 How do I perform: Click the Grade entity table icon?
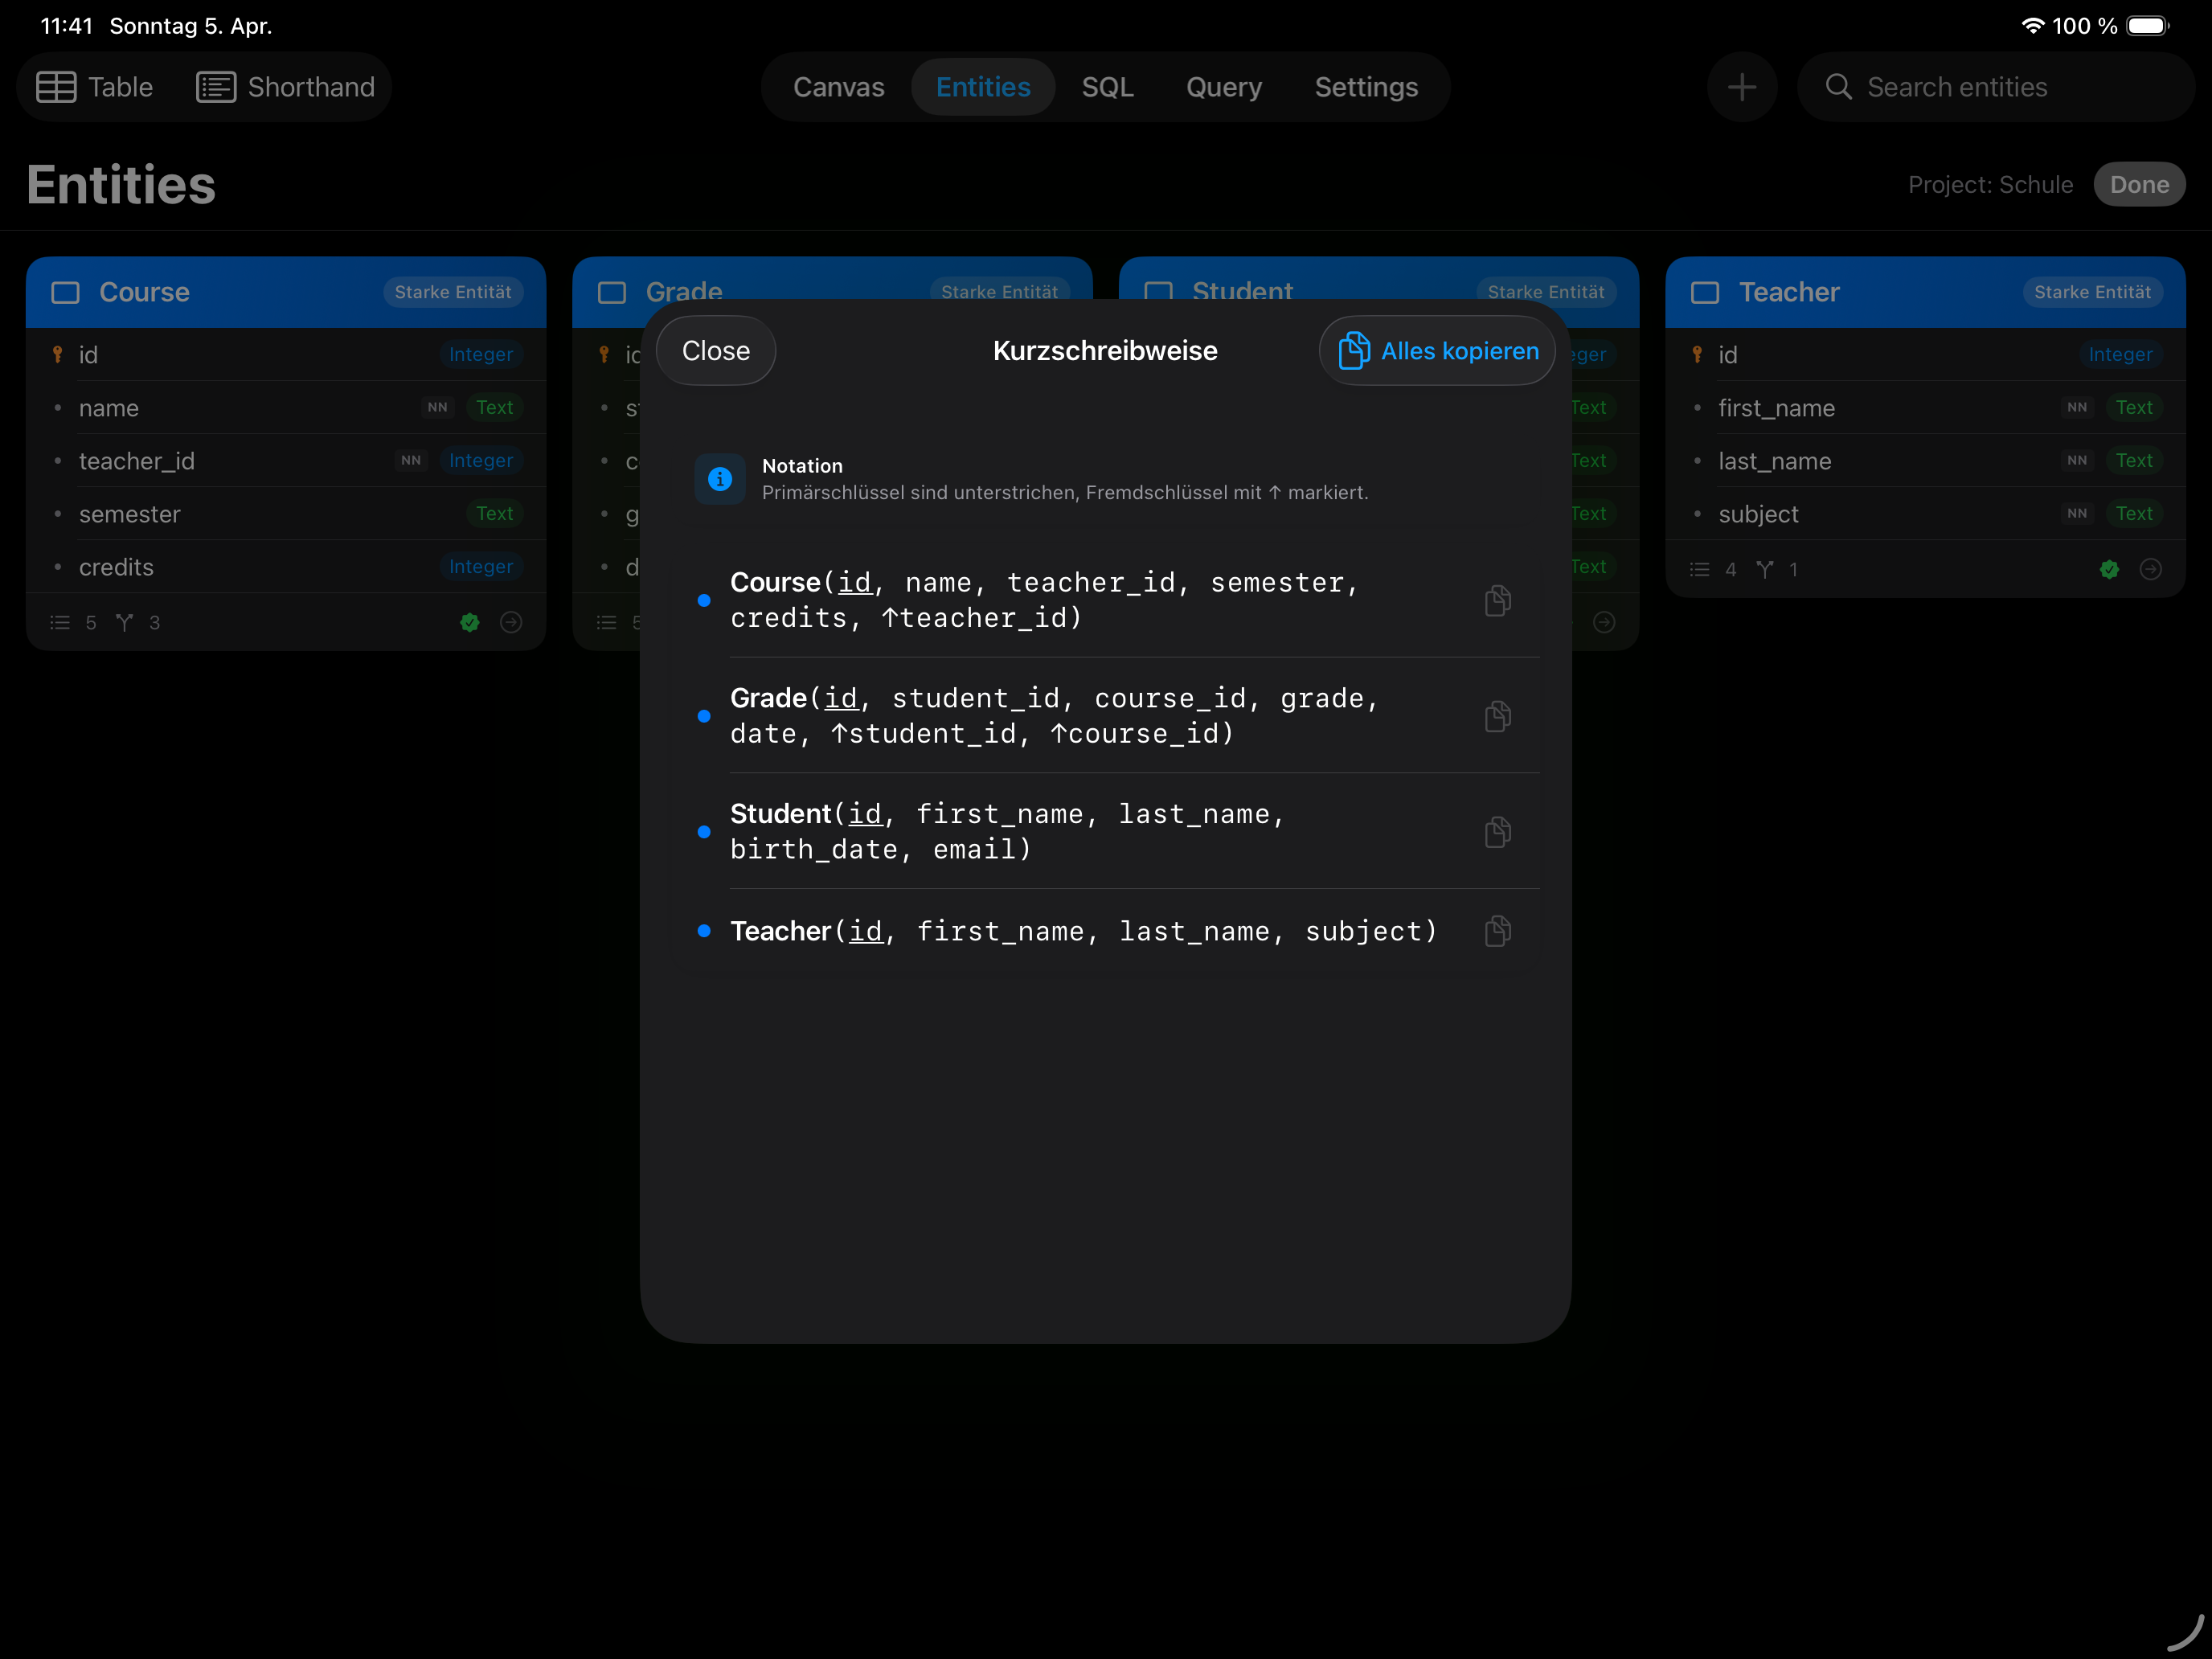click(x=612, y=292)
